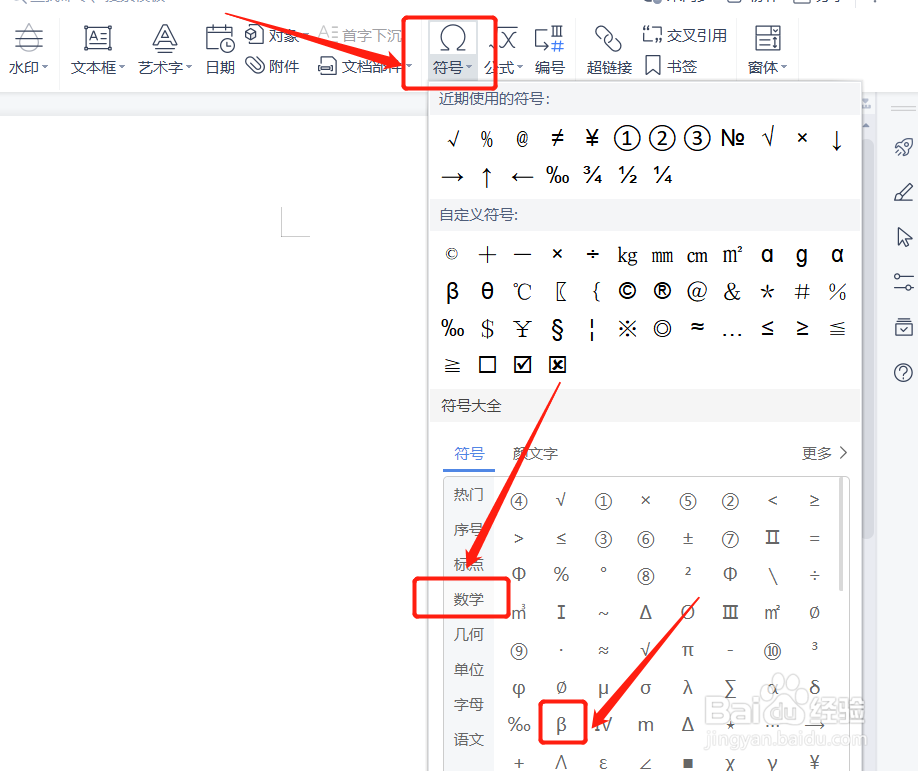
Task: Insert ④ from the symbol library
Action: tap(519, 501)
